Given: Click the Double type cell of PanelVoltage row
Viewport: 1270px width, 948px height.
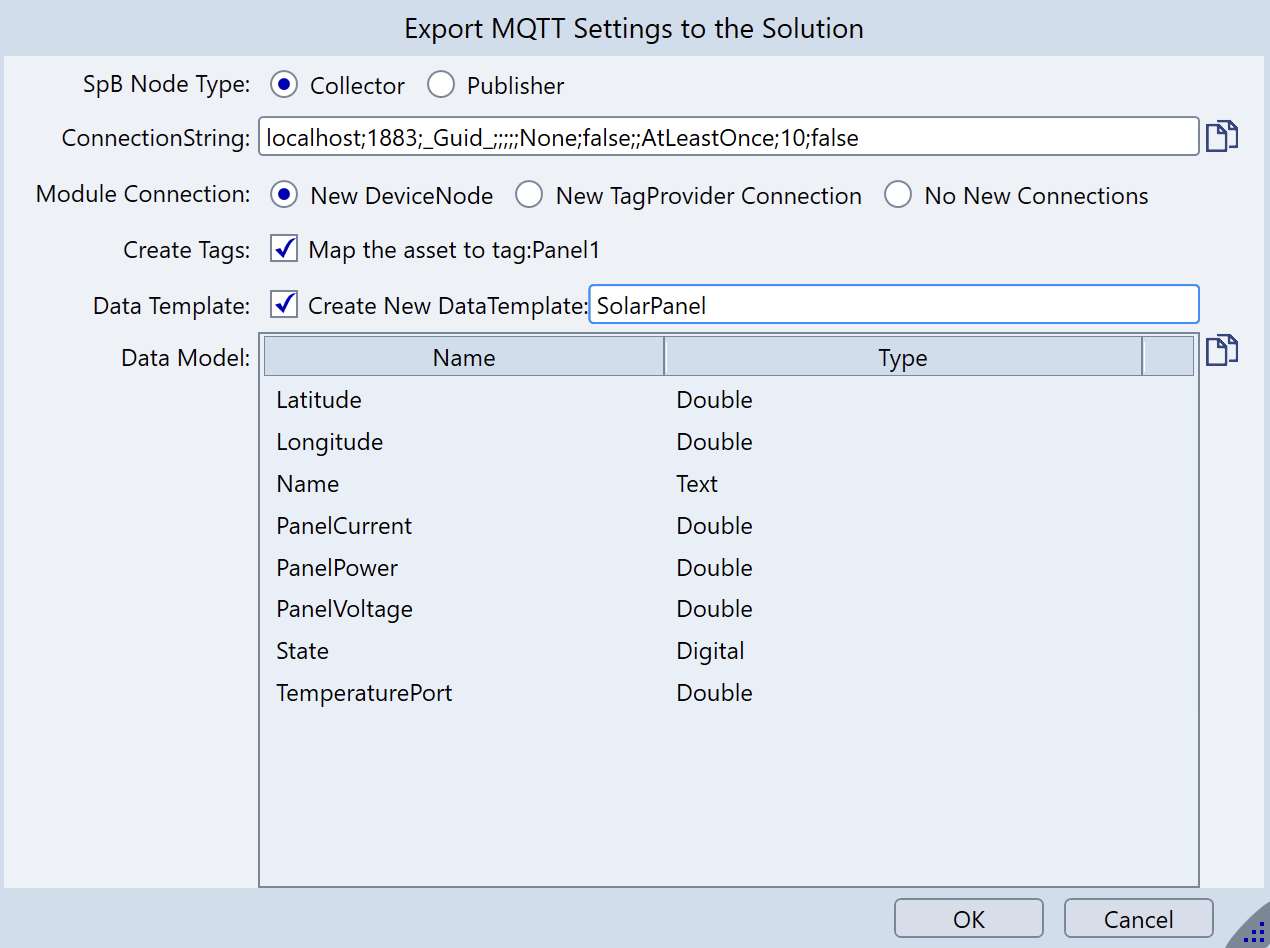Looking at the screenshot, I should (x=714, y=609).
